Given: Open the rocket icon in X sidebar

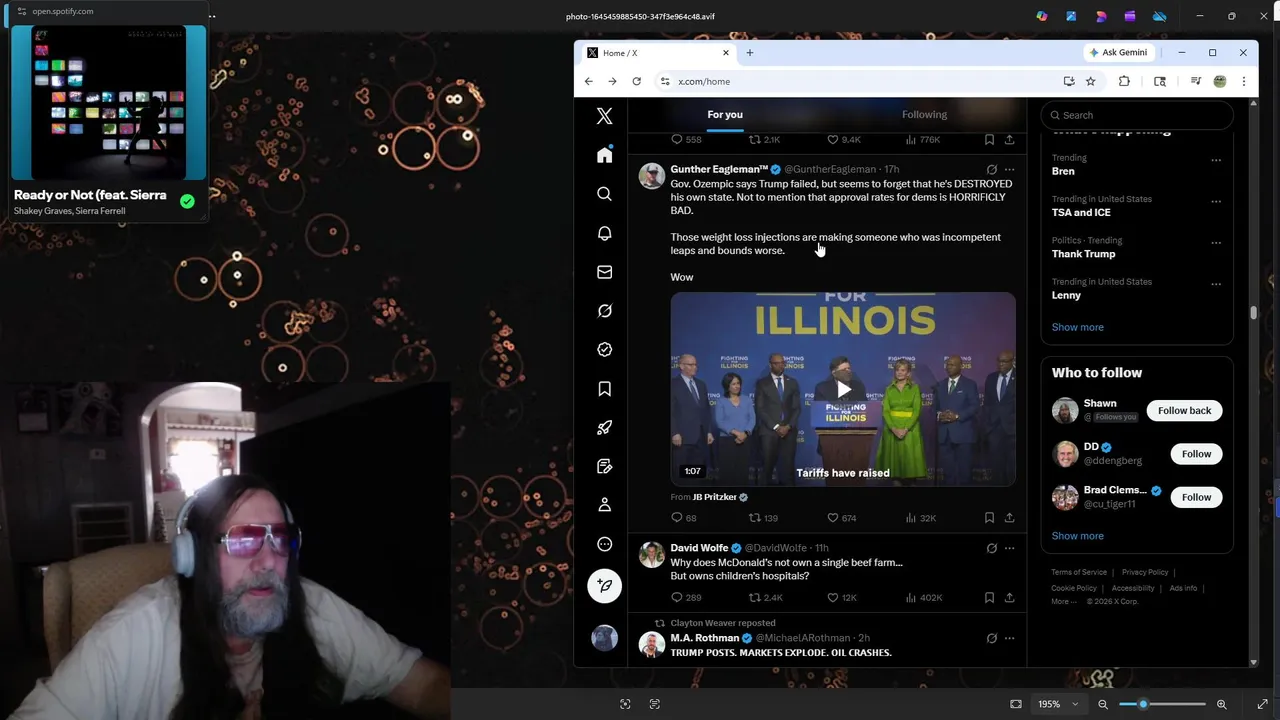Looking at the screenshot, I should pyautogui.click(x=604, y=428).
